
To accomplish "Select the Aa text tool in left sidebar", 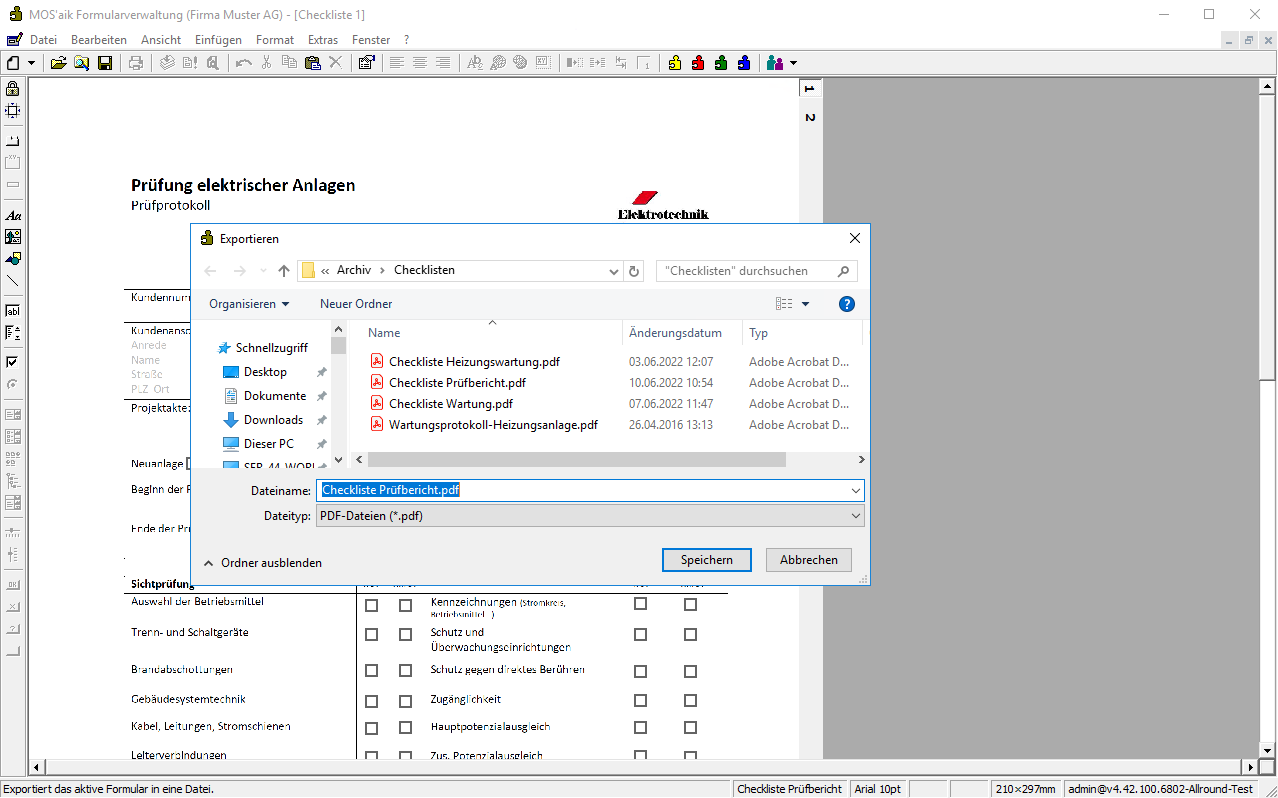I will (x=13, y=215).
